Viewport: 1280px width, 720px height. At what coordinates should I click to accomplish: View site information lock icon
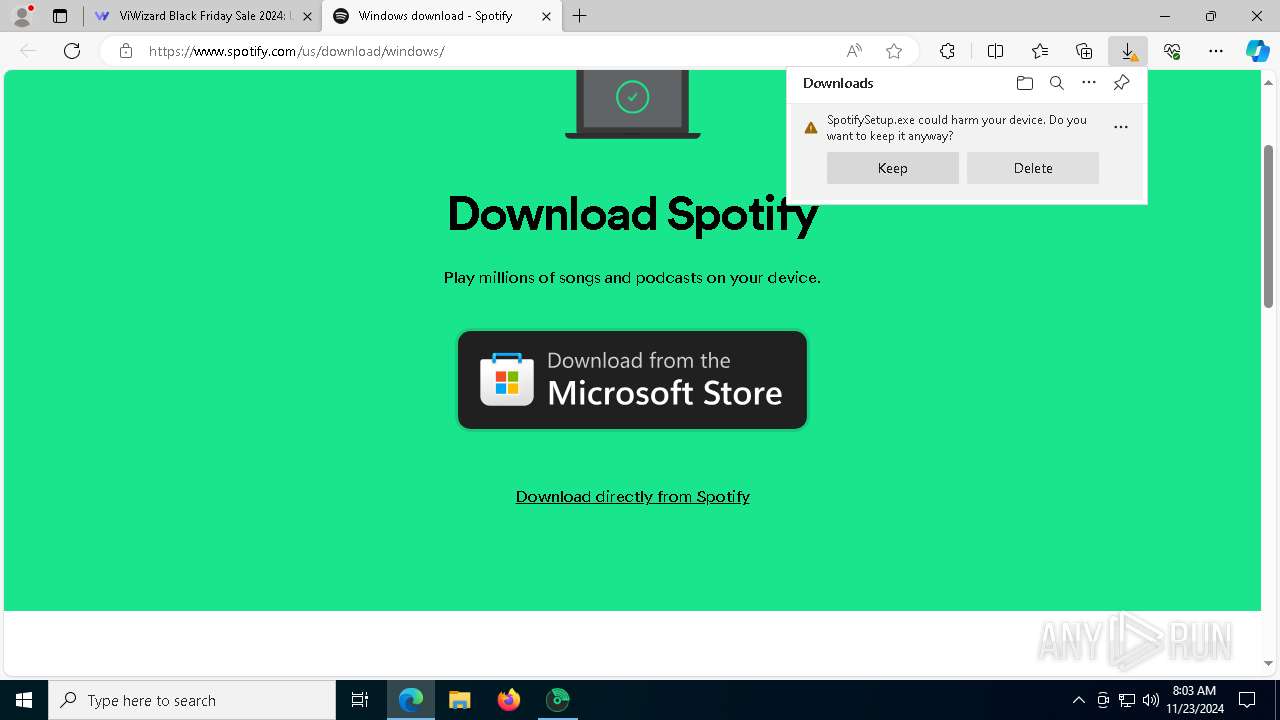[126, 51]
